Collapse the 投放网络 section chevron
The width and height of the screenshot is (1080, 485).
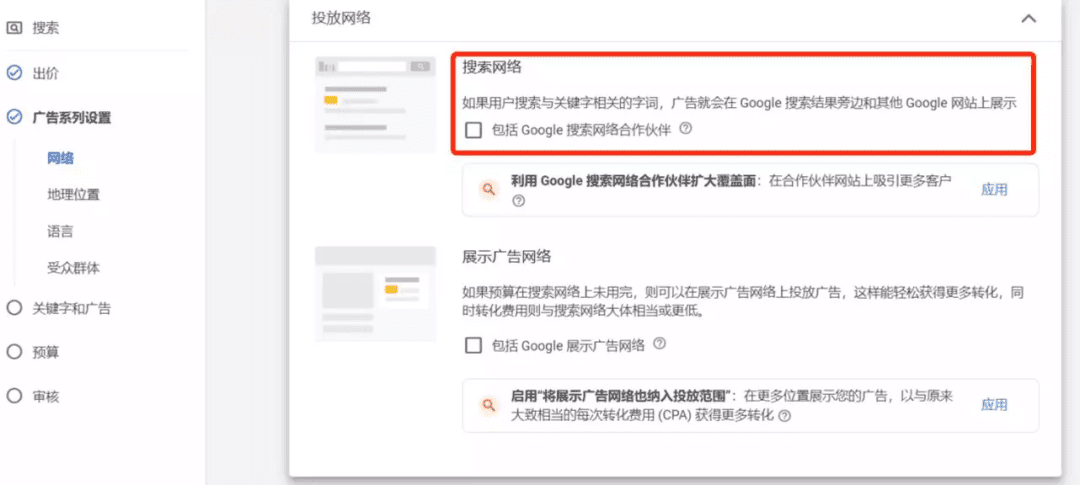click(x=1028, y=18)
